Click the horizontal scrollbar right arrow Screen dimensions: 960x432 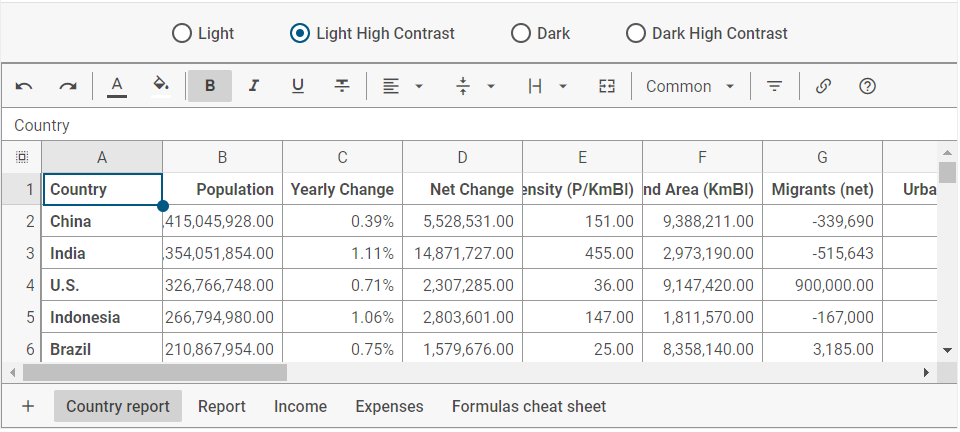926,372
